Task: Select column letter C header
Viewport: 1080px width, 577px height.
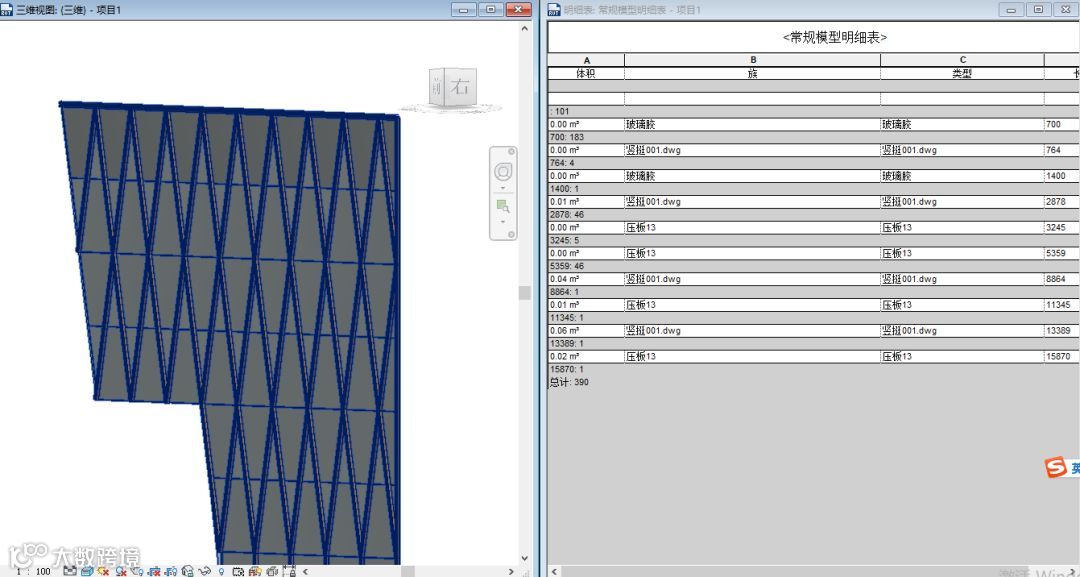Action: click(963, 60)
